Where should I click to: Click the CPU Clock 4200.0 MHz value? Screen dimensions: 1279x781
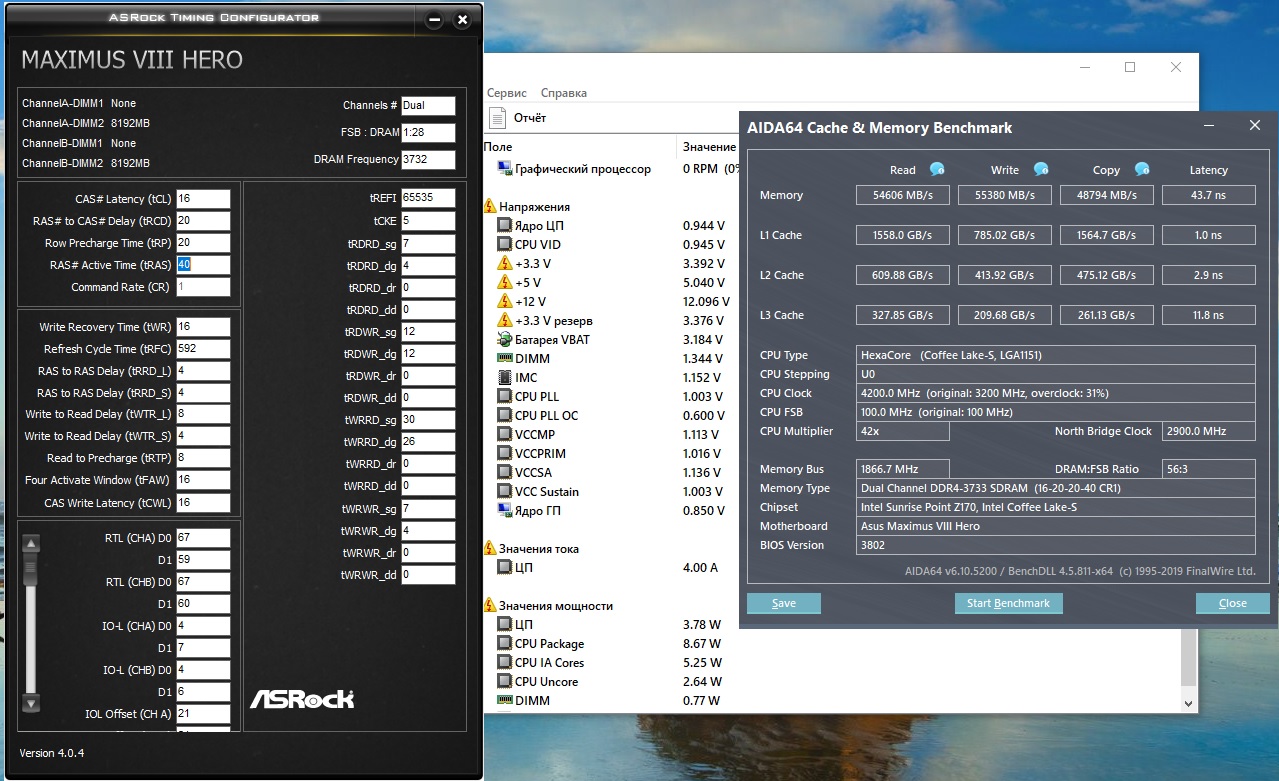(1057, 393)
